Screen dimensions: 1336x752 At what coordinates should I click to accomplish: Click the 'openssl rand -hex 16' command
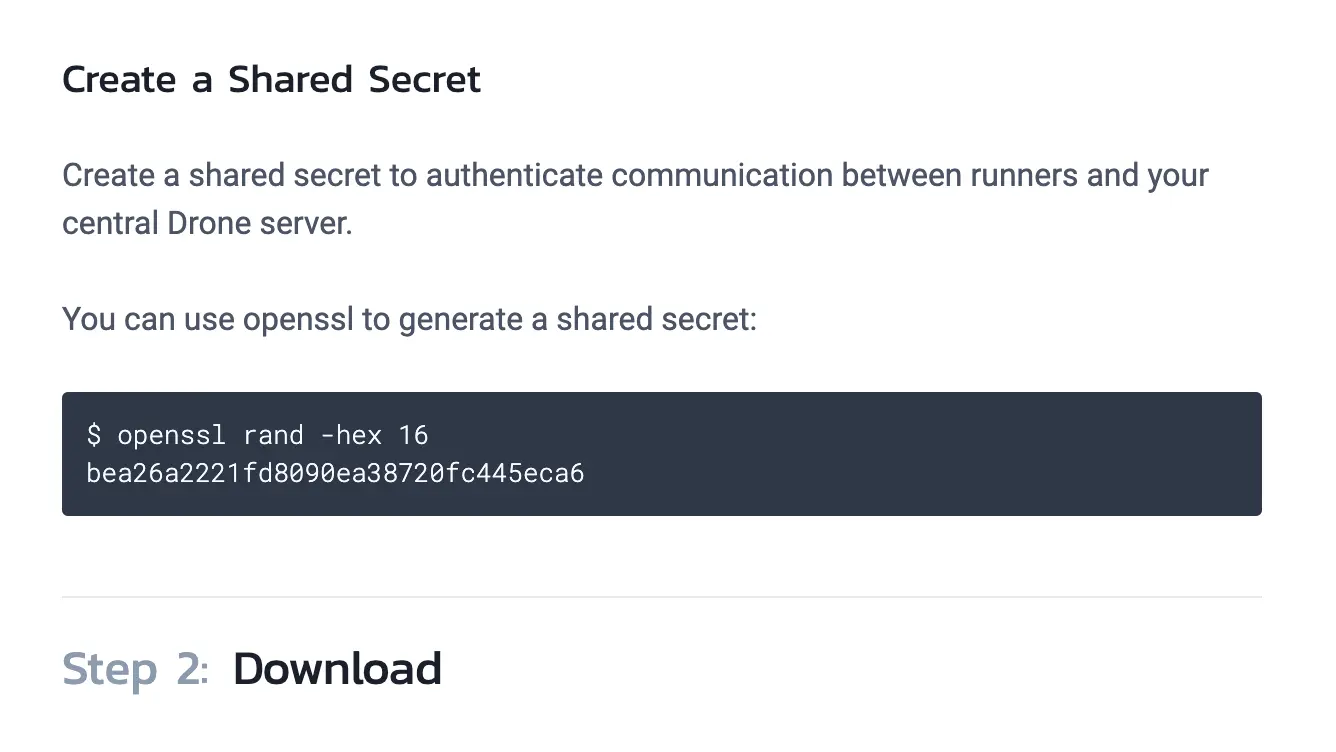click(x=272, y=435)
